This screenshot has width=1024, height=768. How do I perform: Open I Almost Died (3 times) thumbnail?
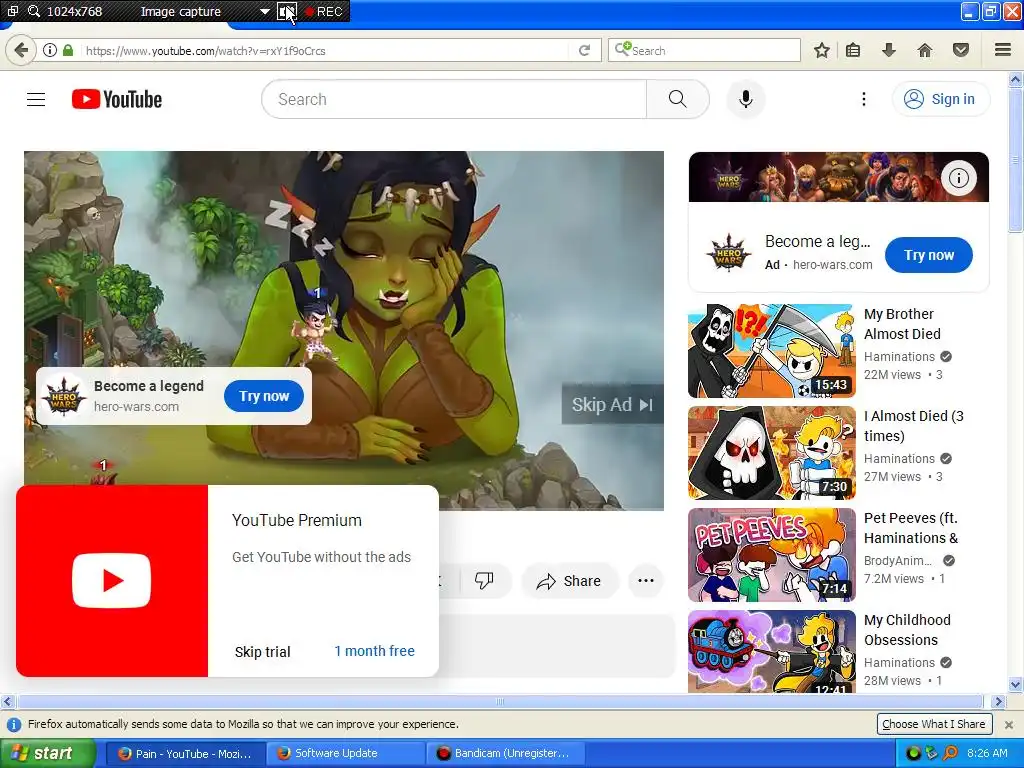(771, 453)
